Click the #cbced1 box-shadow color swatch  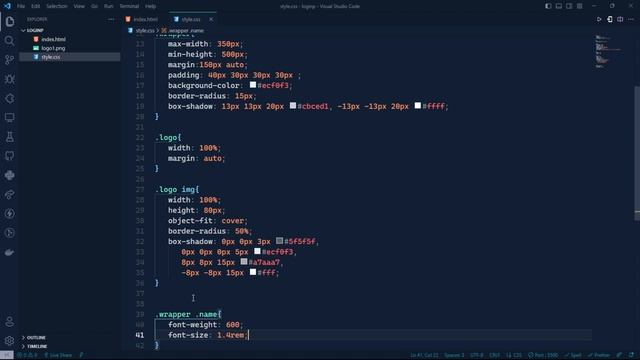point(293,106)
